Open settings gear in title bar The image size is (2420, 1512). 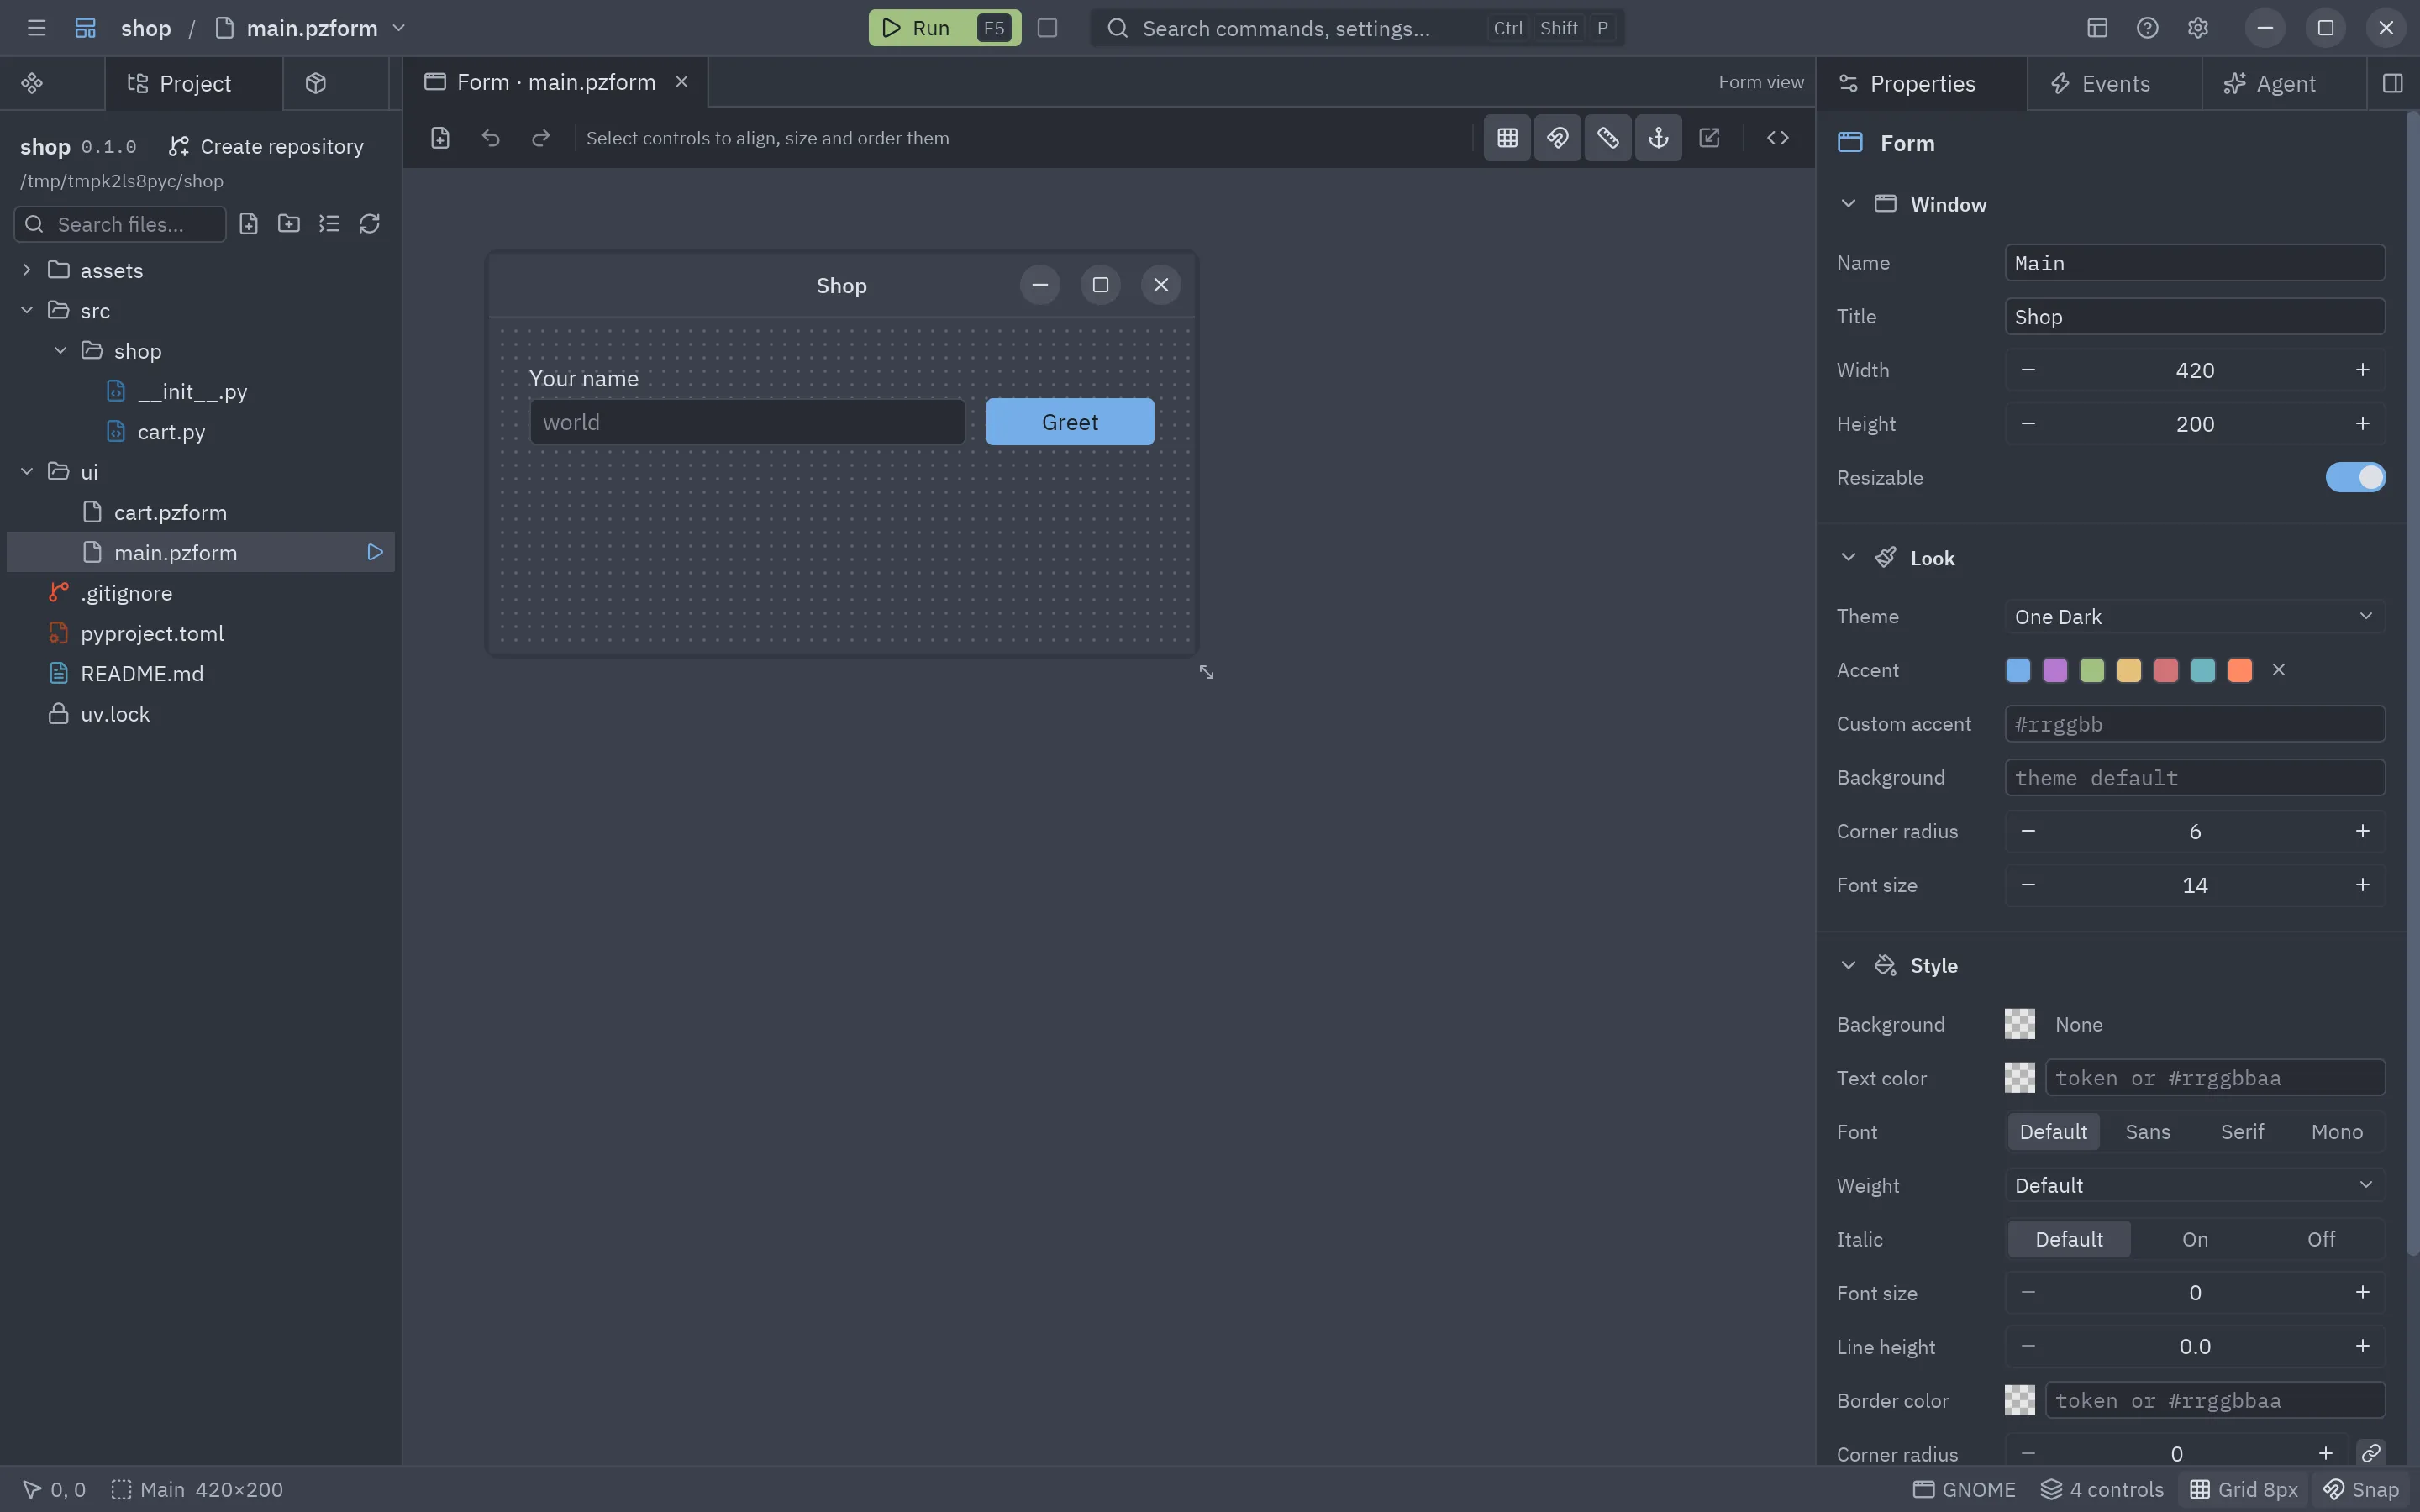tap(2197, 28)
